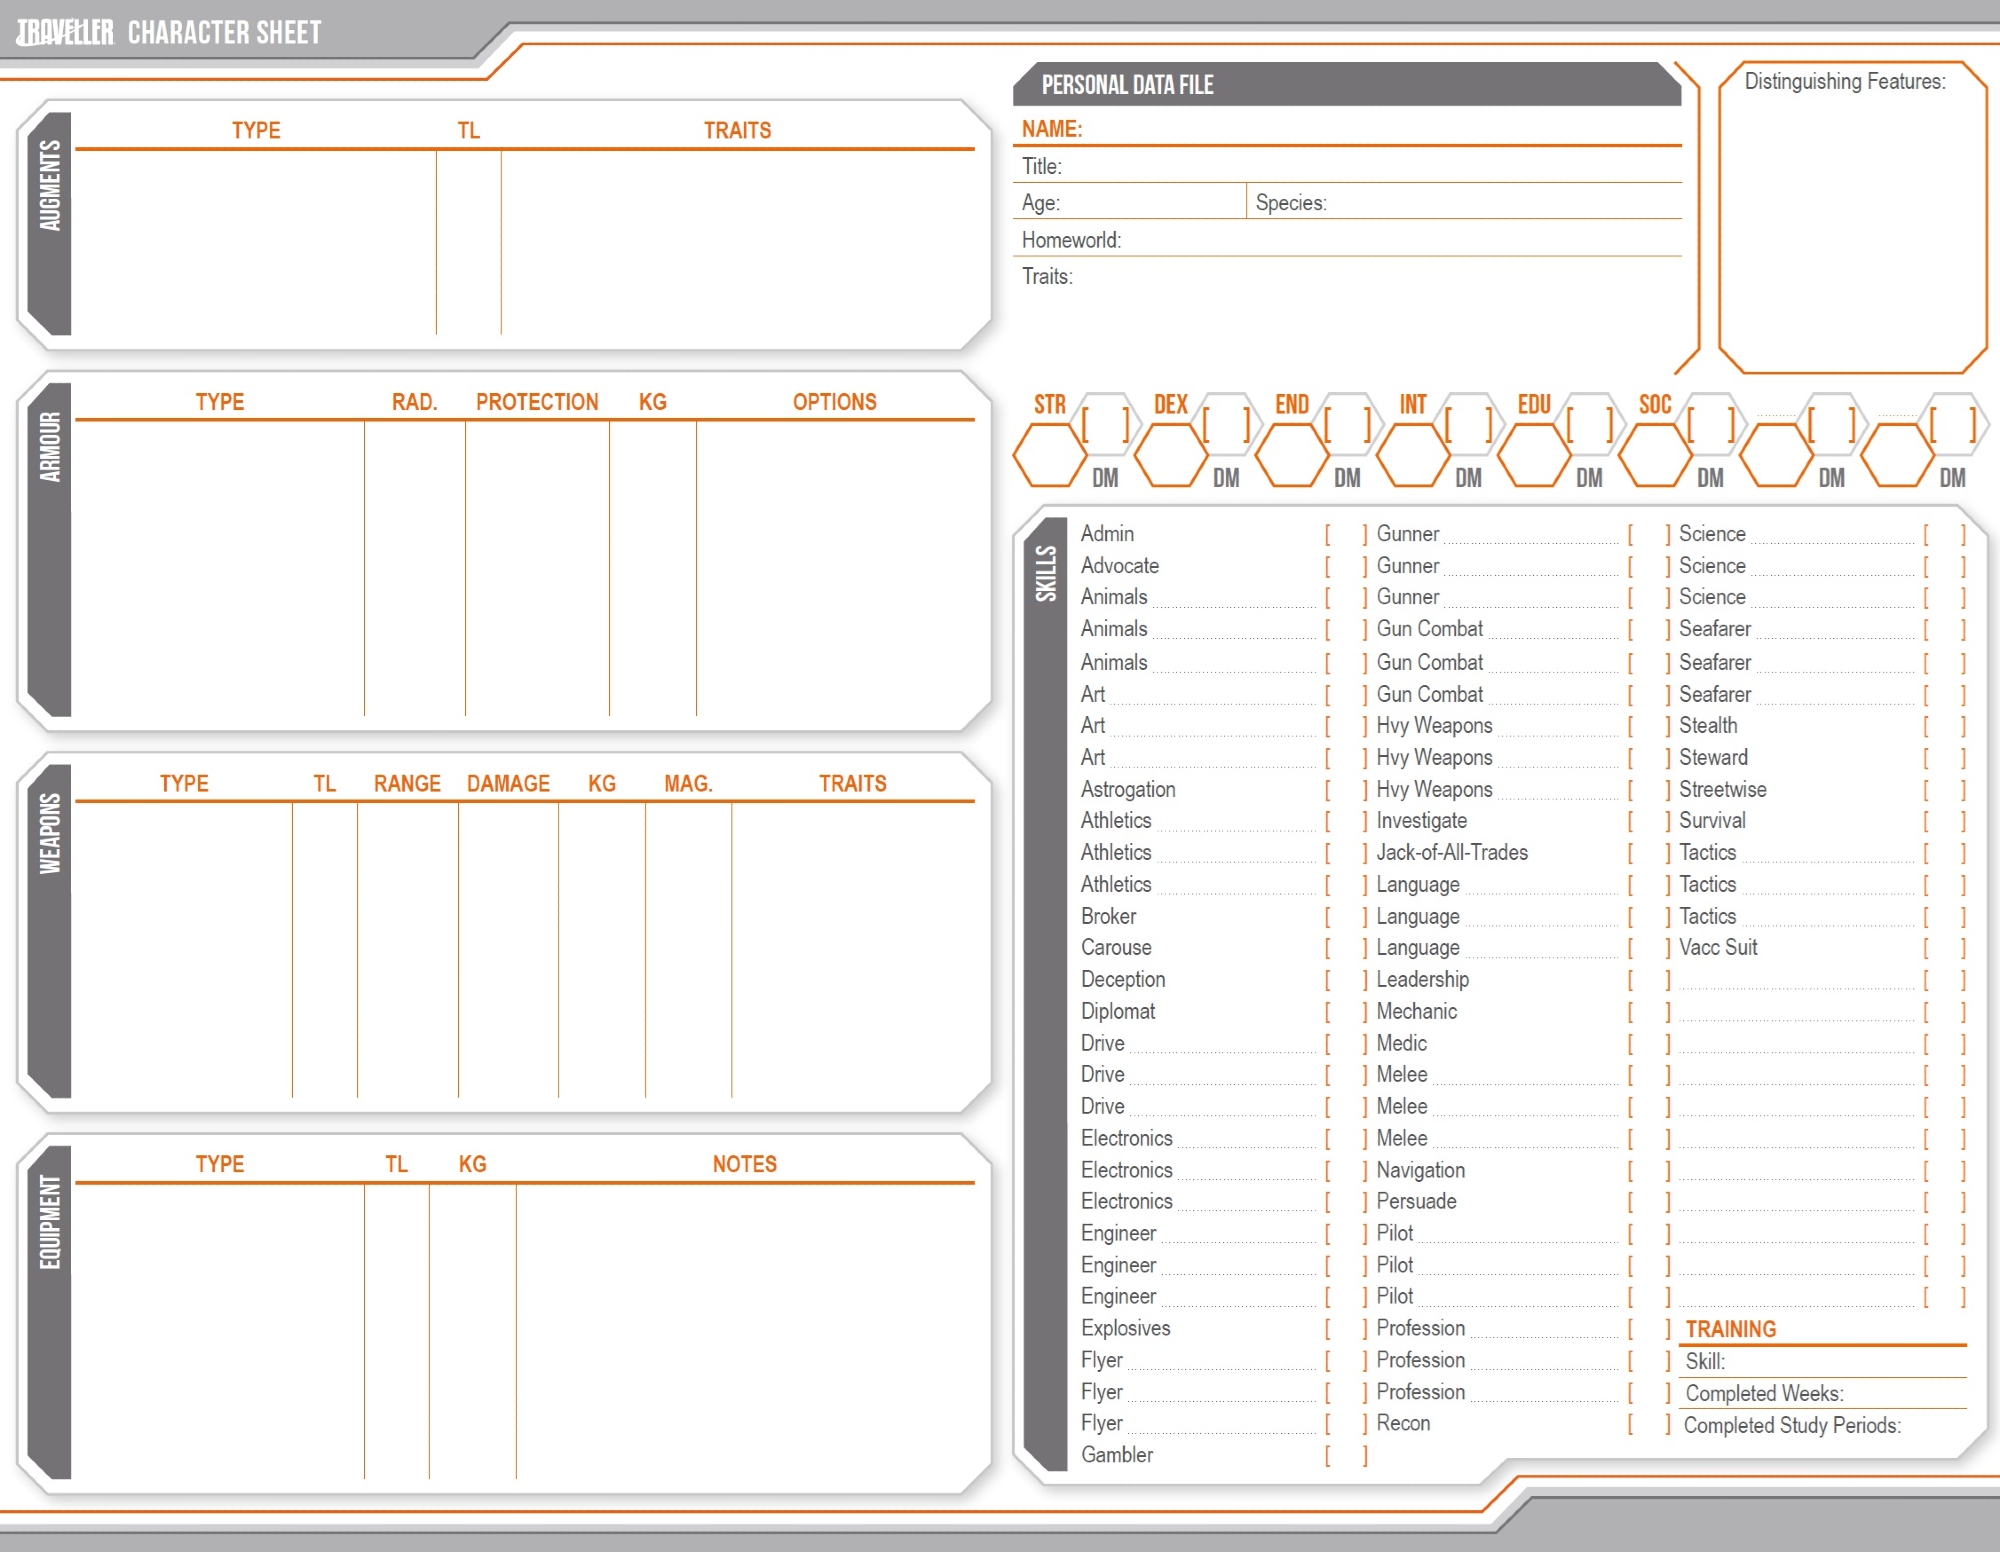The height and width of the screenshot is (1552, 2000).
Task: Click the Traveller logo in header
Action: (65, 33)
